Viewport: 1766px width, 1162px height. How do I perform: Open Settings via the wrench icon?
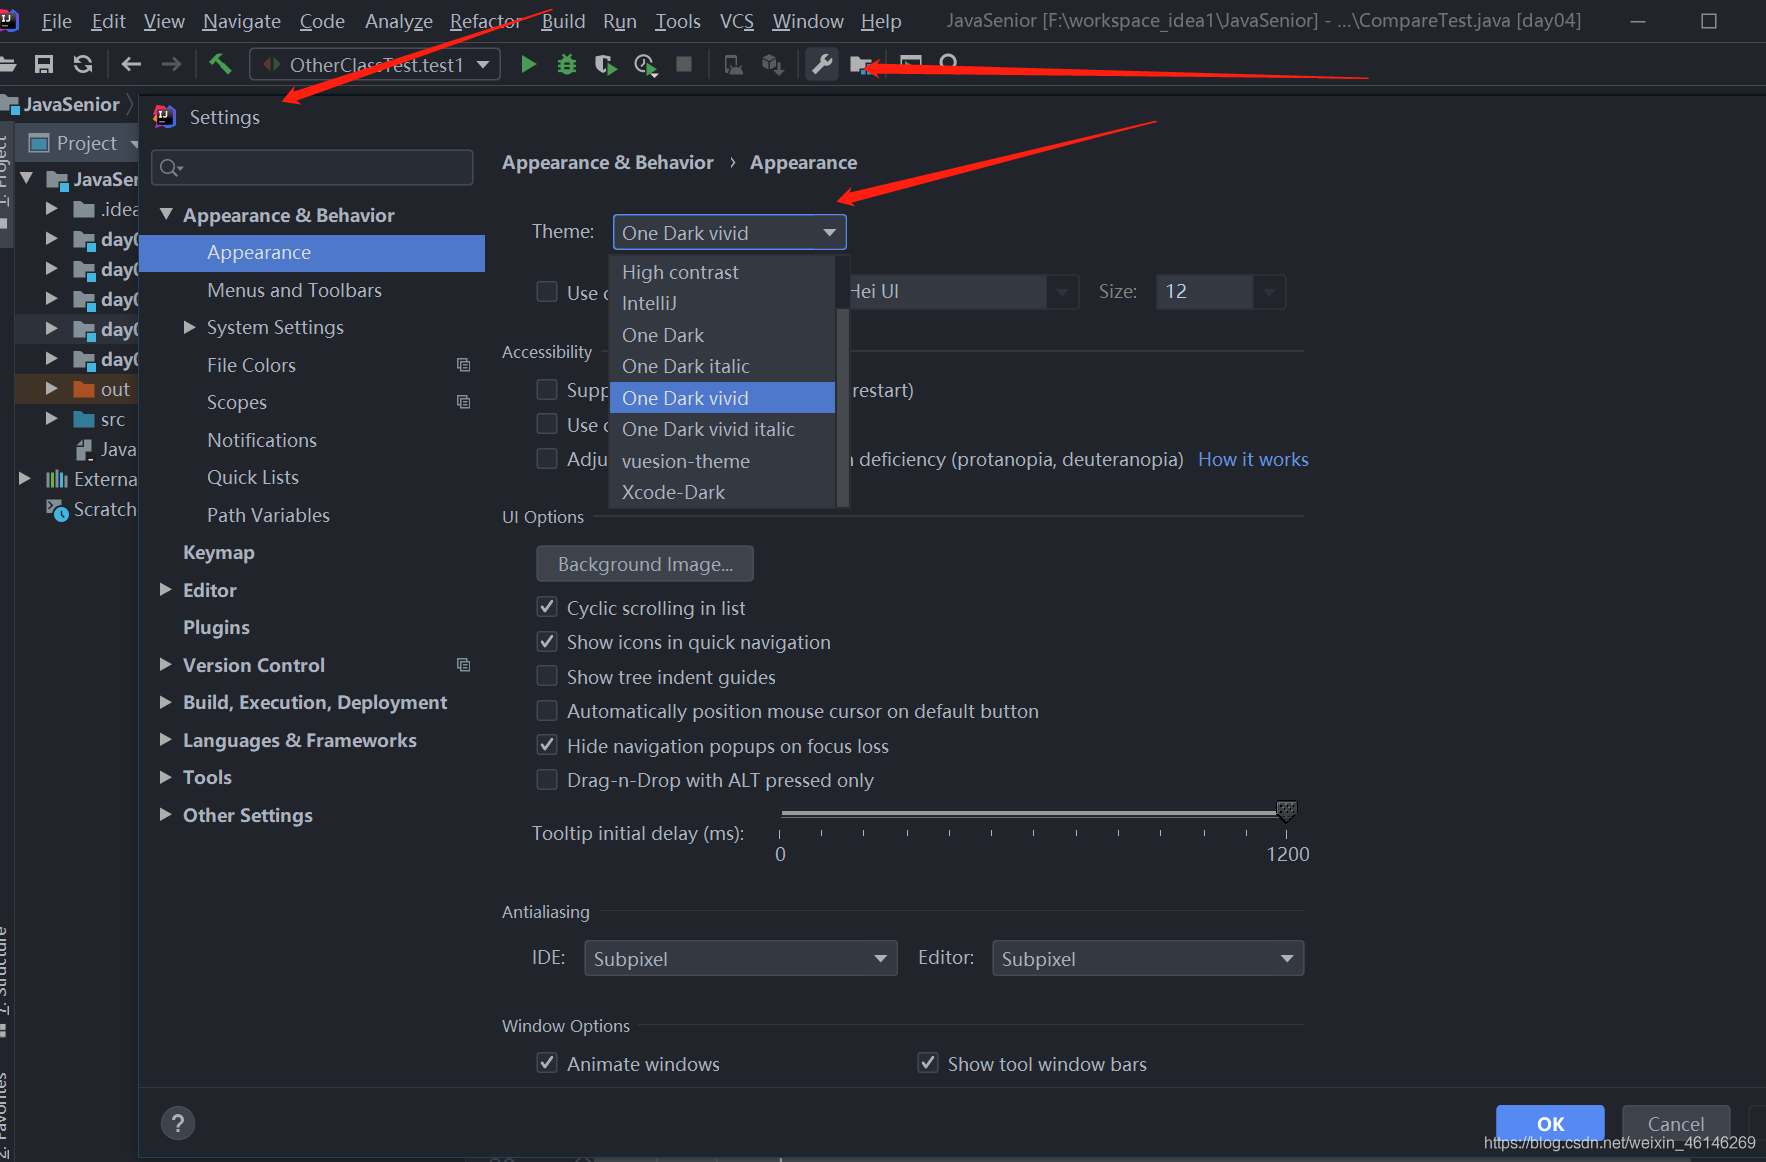coord(822,65)
